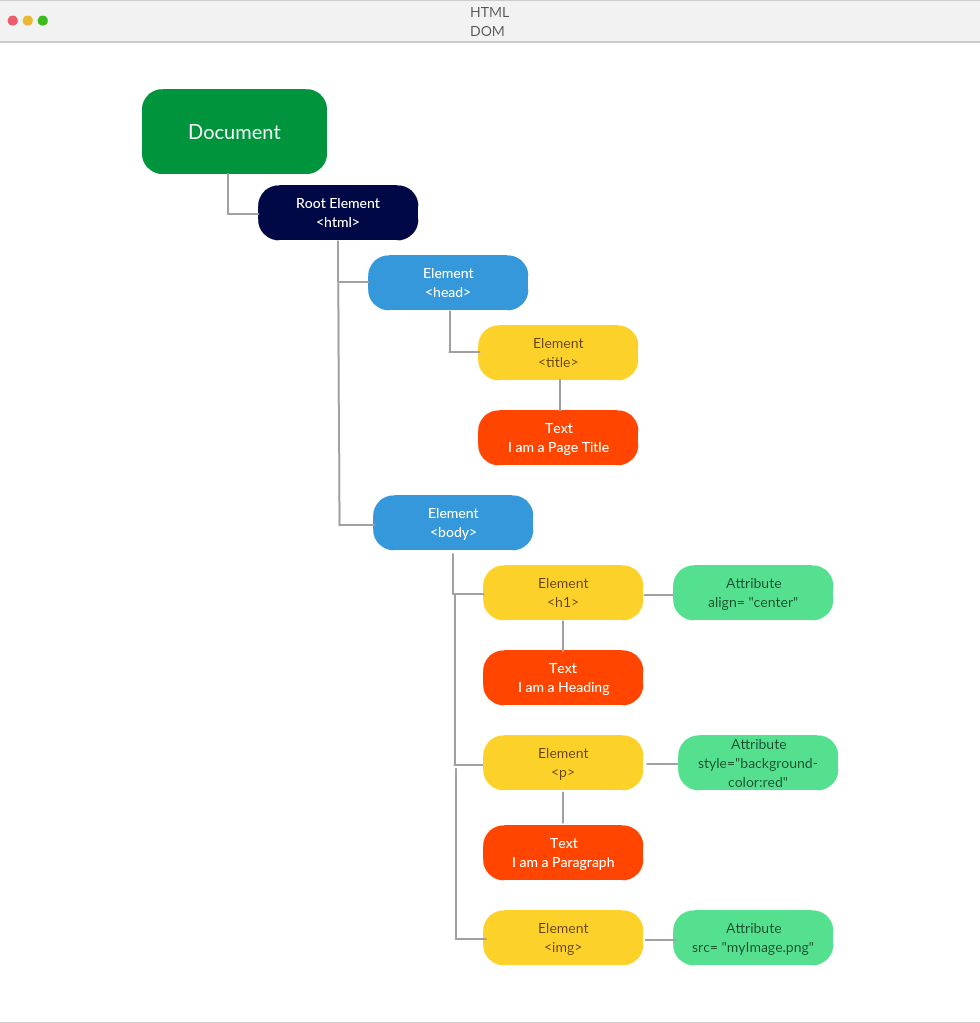Image resolution: width=980 pixels, height=1023 pixels.
Task: Click the 'I am a Heading' text node
Action: 563,677
